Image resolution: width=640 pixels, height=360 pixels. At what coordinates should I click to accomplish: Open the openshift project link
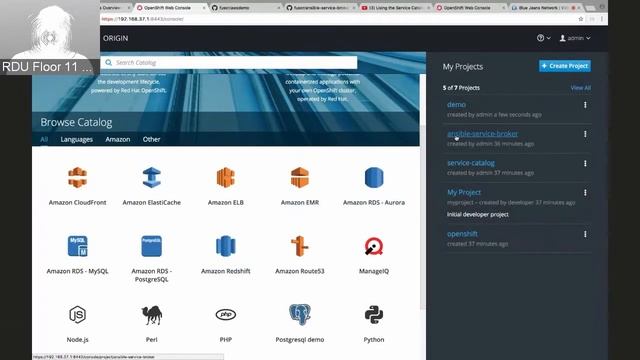pos(462,234)
